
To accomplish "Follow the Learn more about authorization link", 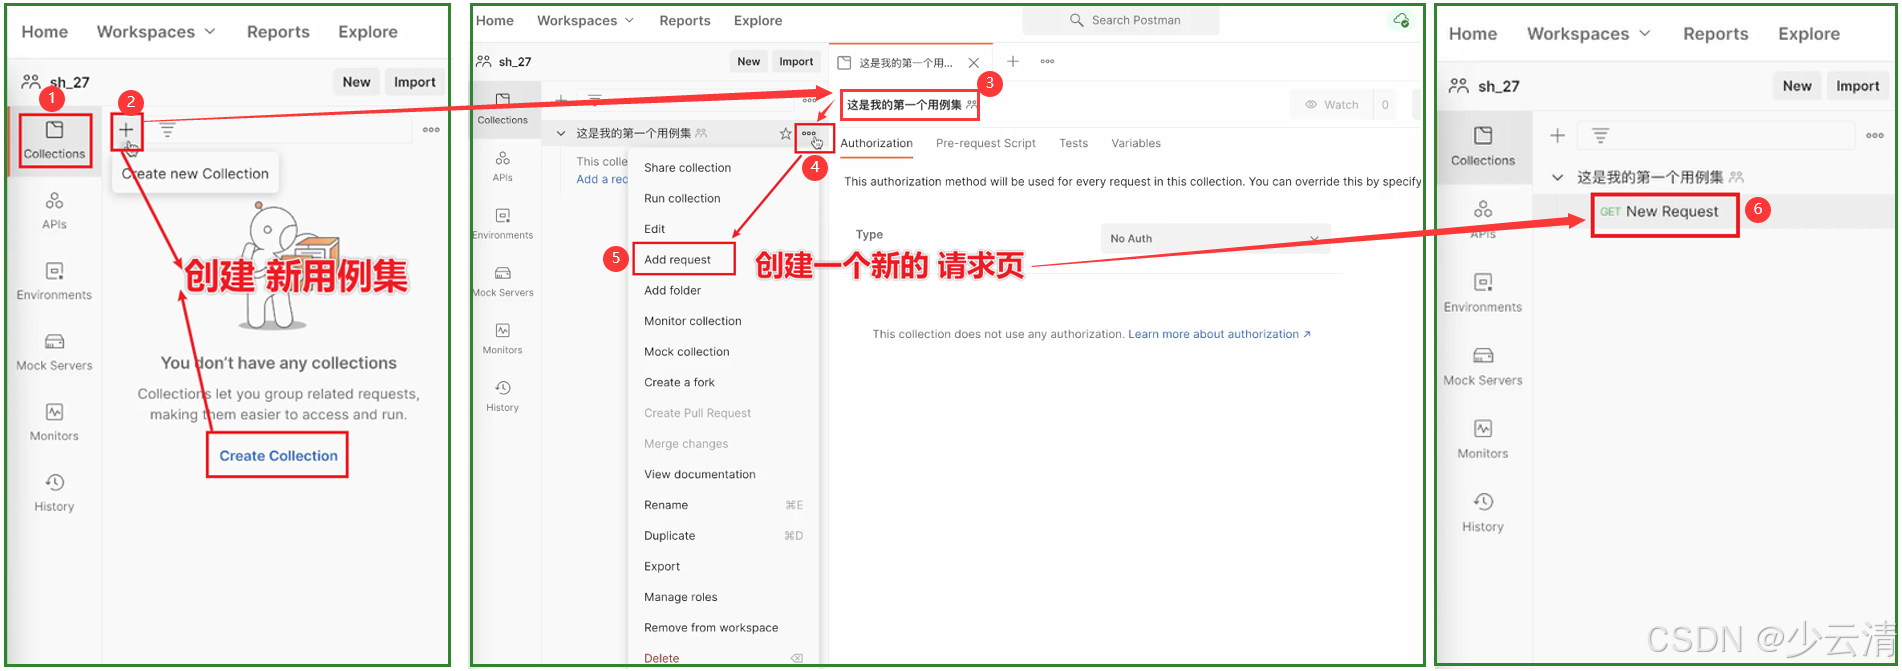I will click(1219, 334).
